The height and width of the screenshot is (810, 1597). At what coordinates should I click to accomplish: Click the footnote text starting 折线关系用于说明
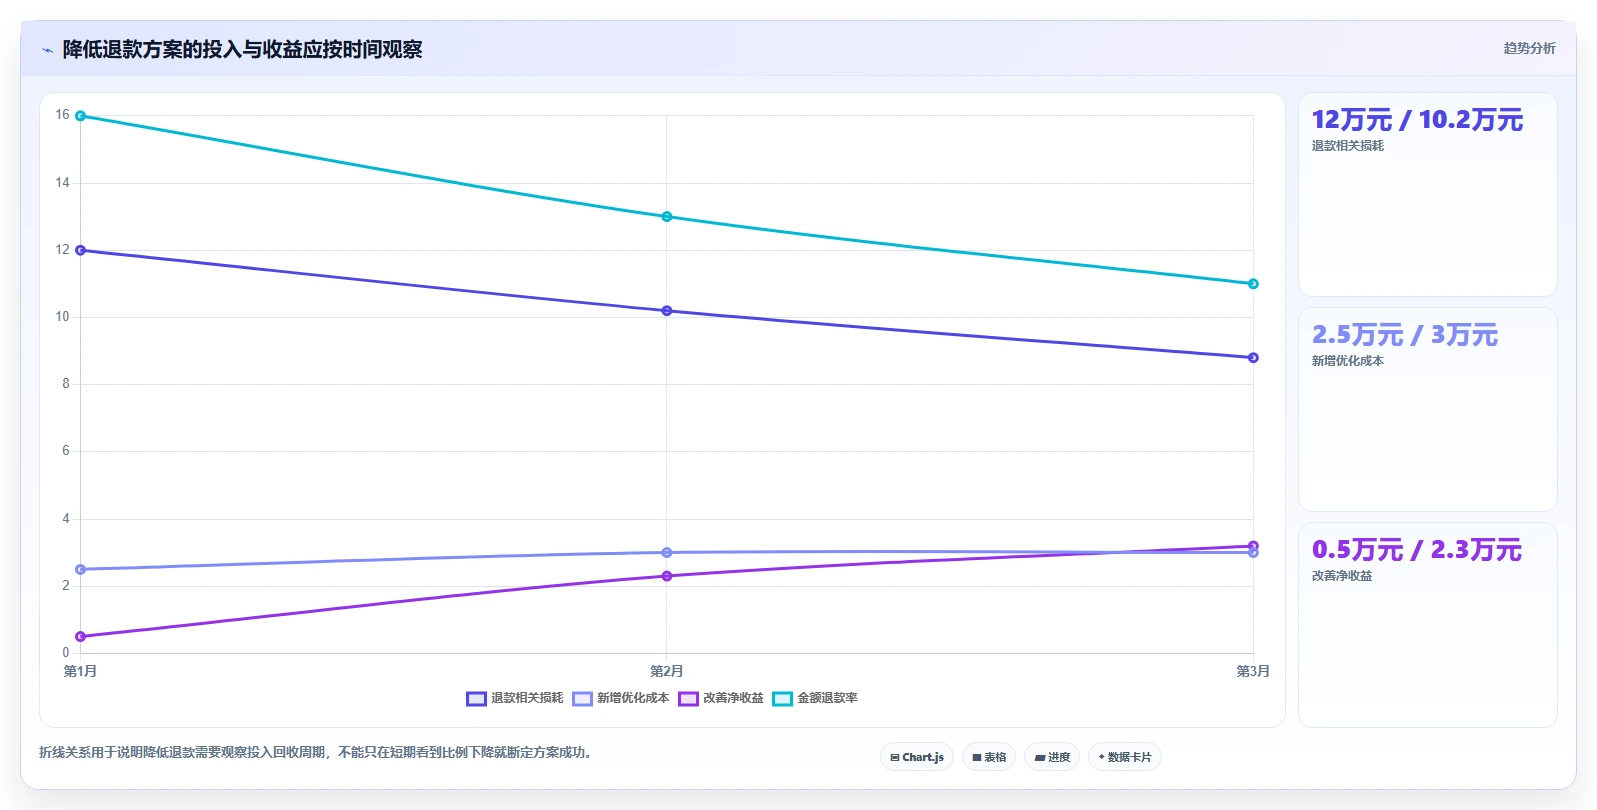tap(318, 752)
